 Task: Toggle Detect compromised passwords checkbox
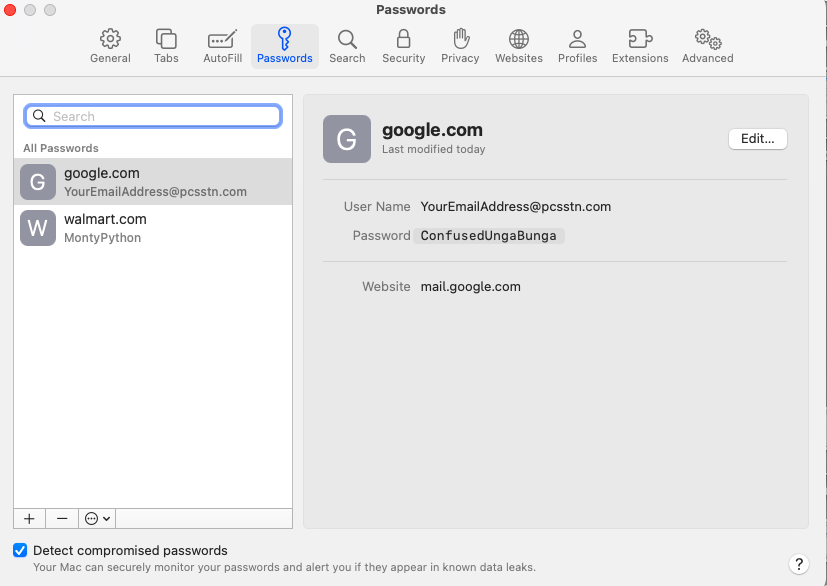20,550
